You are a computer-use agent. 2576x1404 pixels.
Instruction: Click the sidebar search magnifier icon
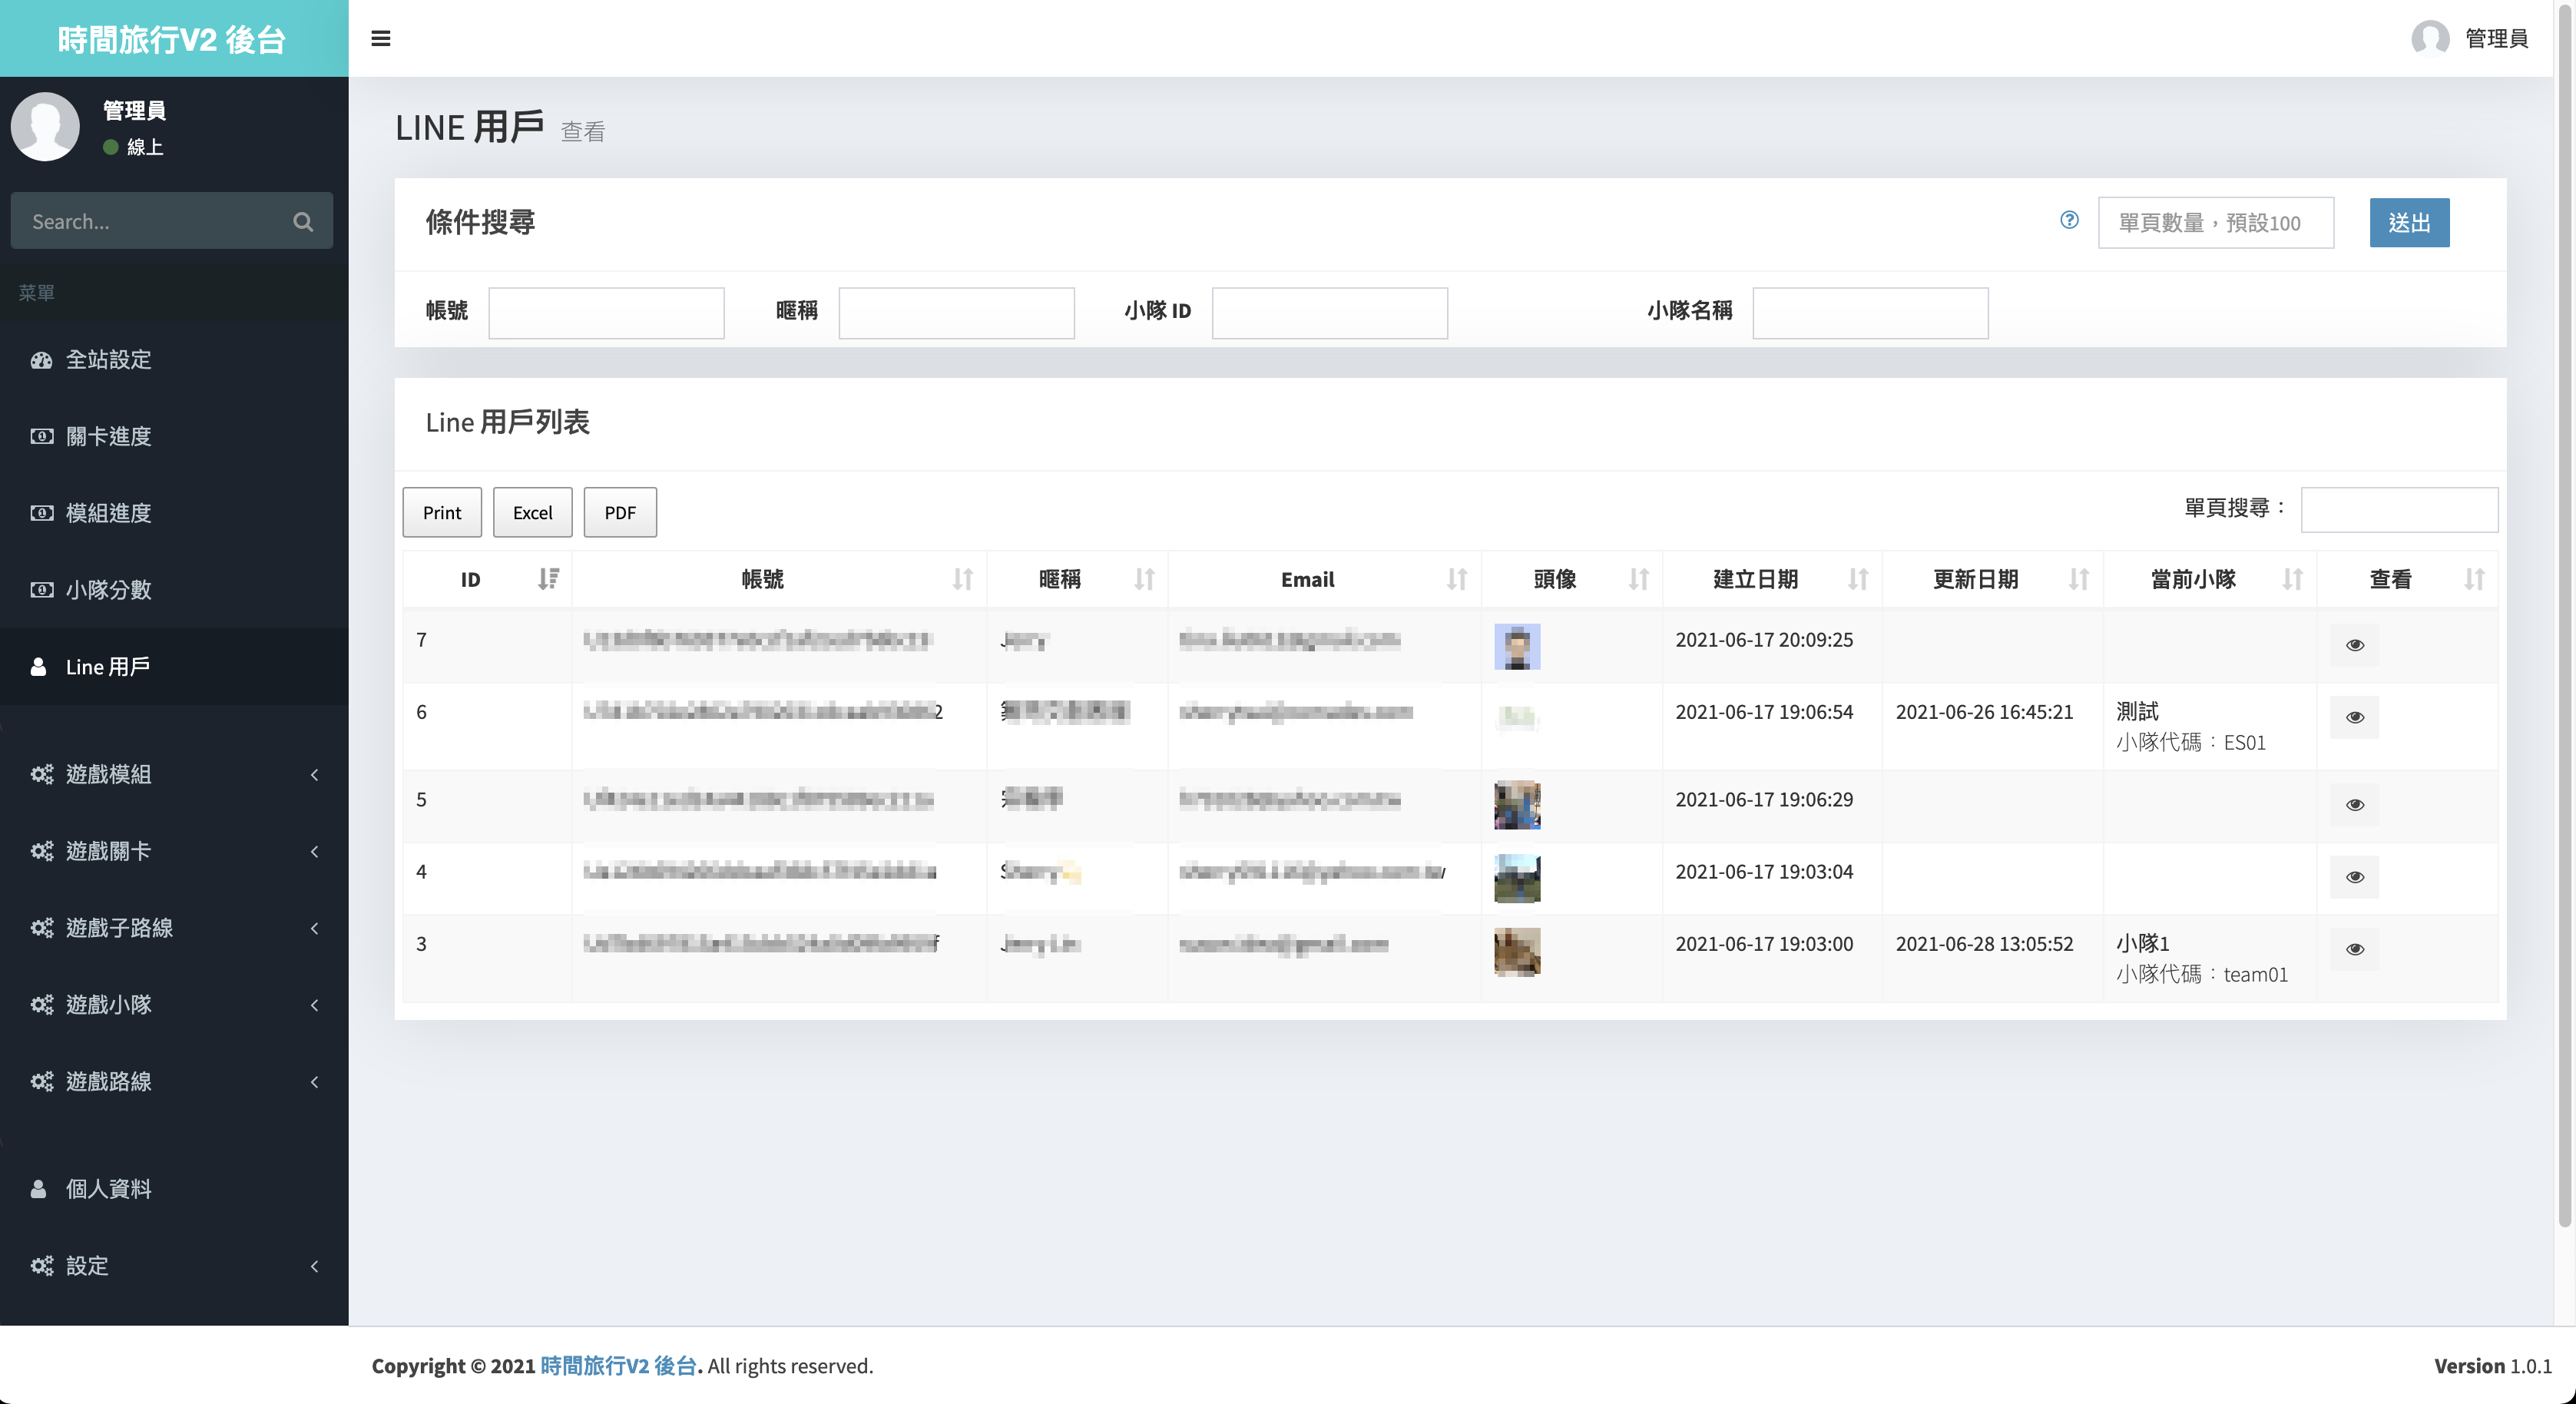coord(303,222)
